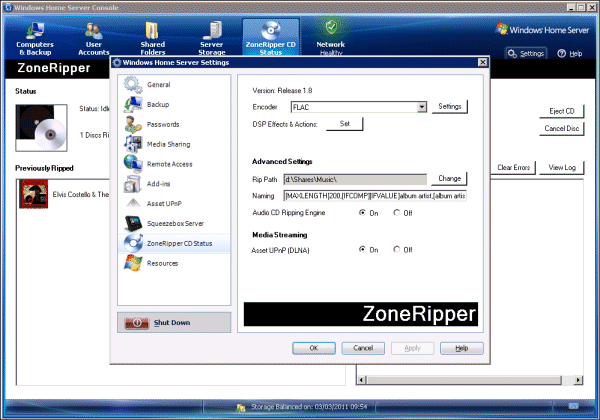
Task: Click the Rip Path field
Action: point(355,179)
